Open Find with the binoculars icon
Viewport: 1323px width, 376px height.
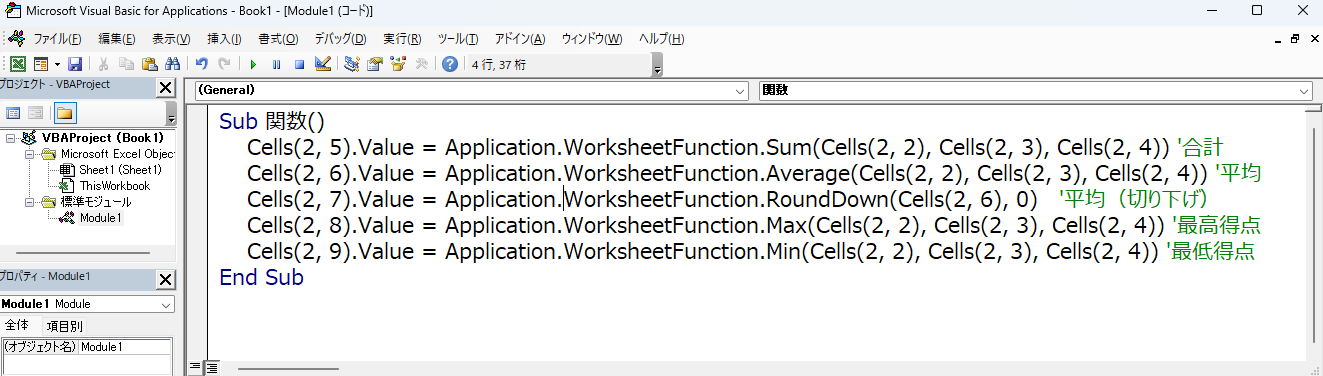[x=172, y=64]
